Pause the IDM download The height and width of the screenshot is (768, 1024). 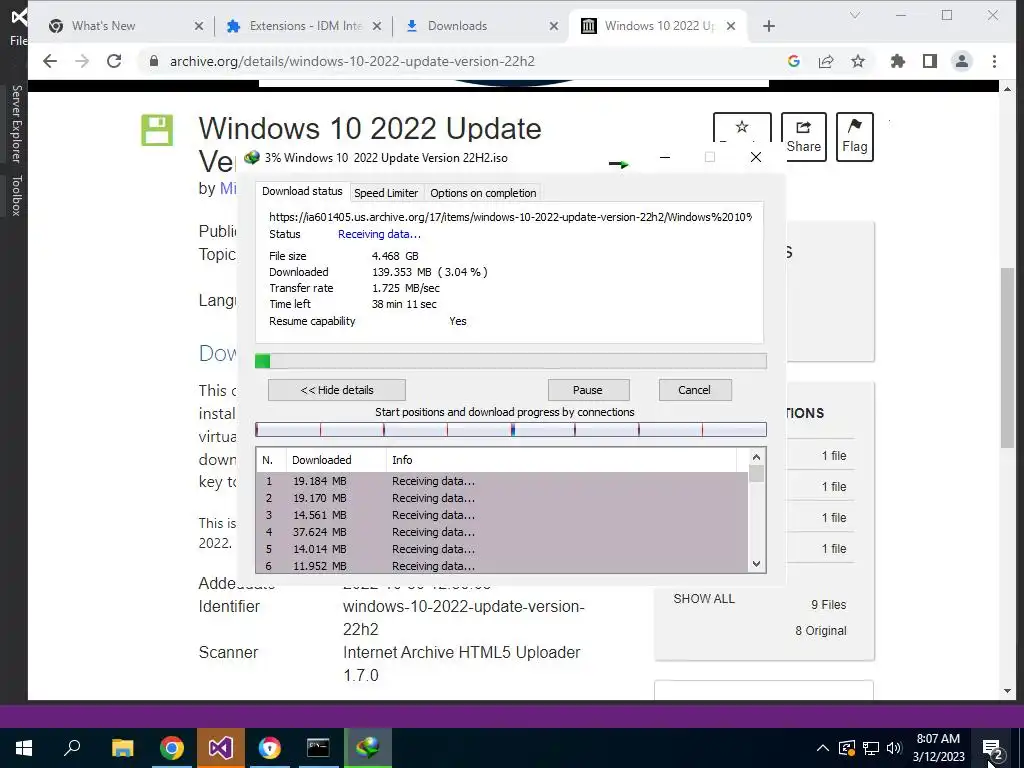[588, 390]
